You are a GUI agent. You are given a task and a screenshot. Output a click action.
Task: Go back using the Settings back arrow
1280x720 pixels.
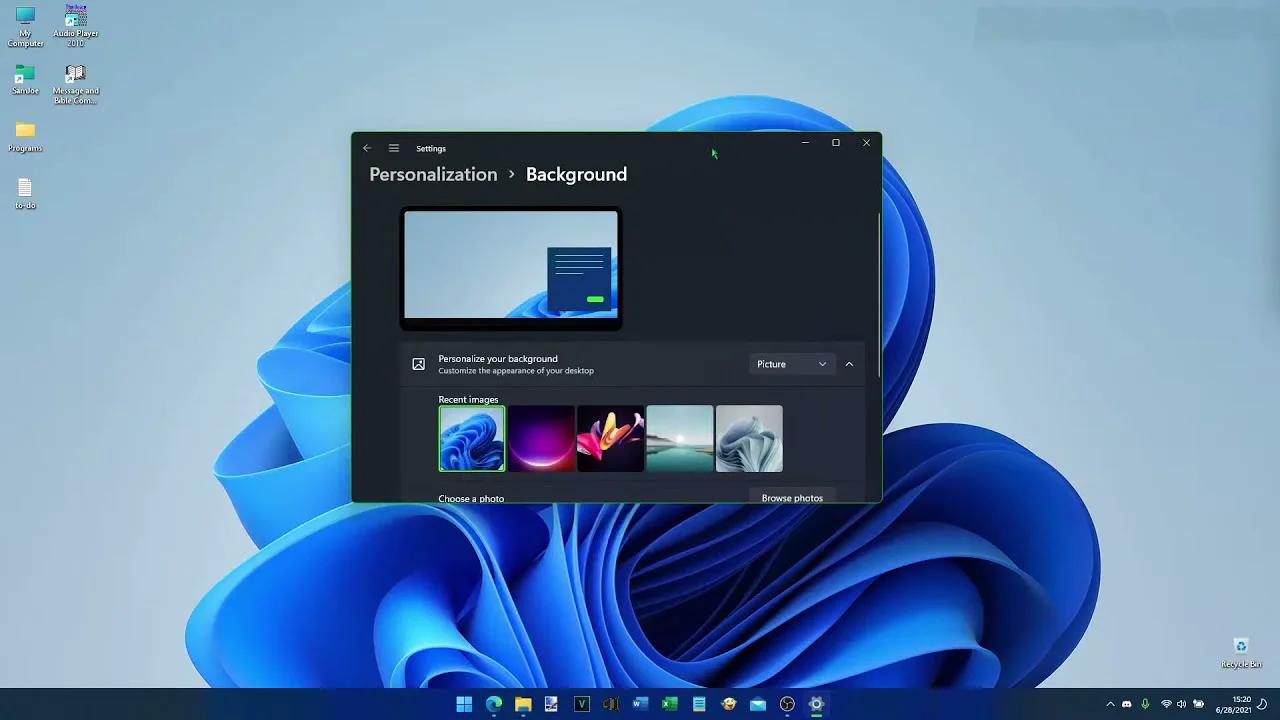coord(366,147)
